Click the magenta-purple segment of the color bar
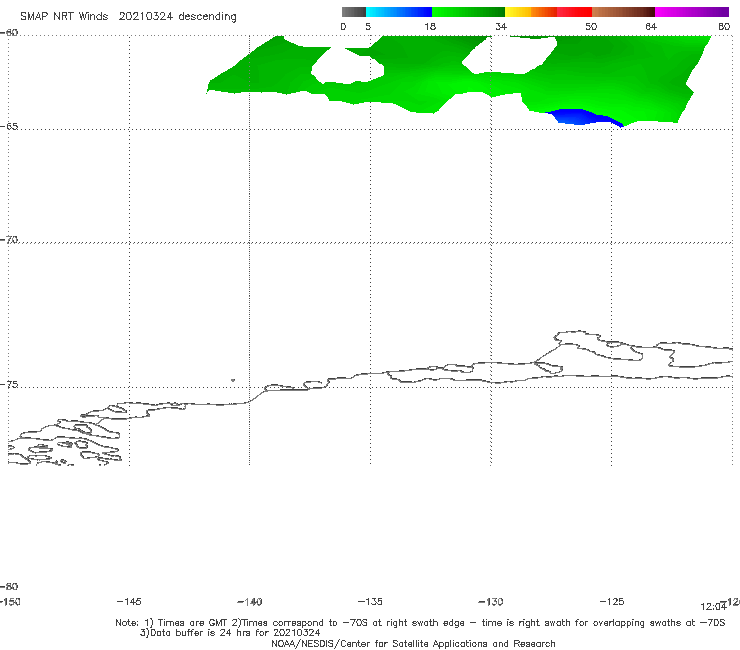 coord(692,12)
